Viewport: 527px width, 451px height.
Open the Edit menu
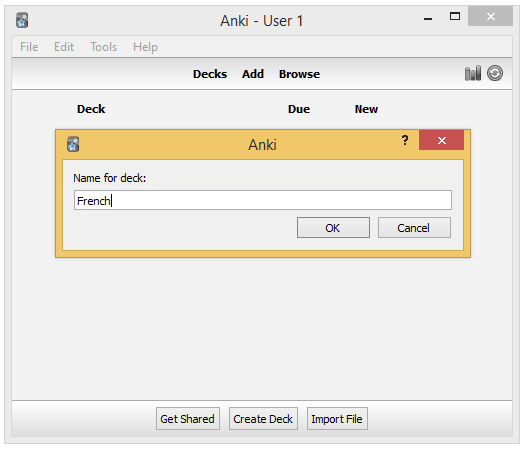point(64,47)
